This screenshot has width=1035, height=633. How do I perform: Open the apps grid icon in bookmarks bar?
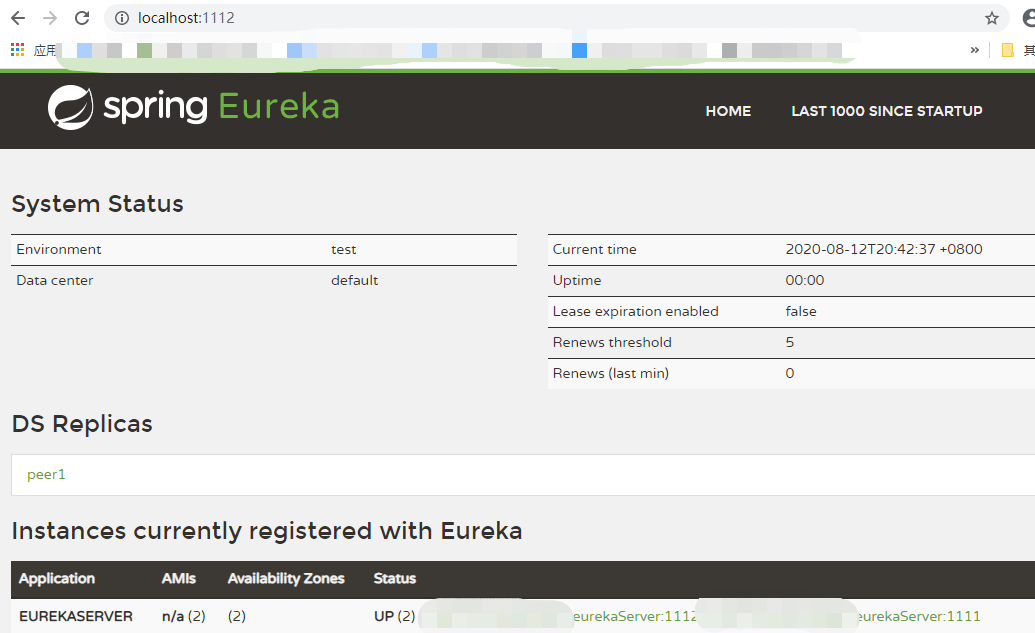pos(17,50)
